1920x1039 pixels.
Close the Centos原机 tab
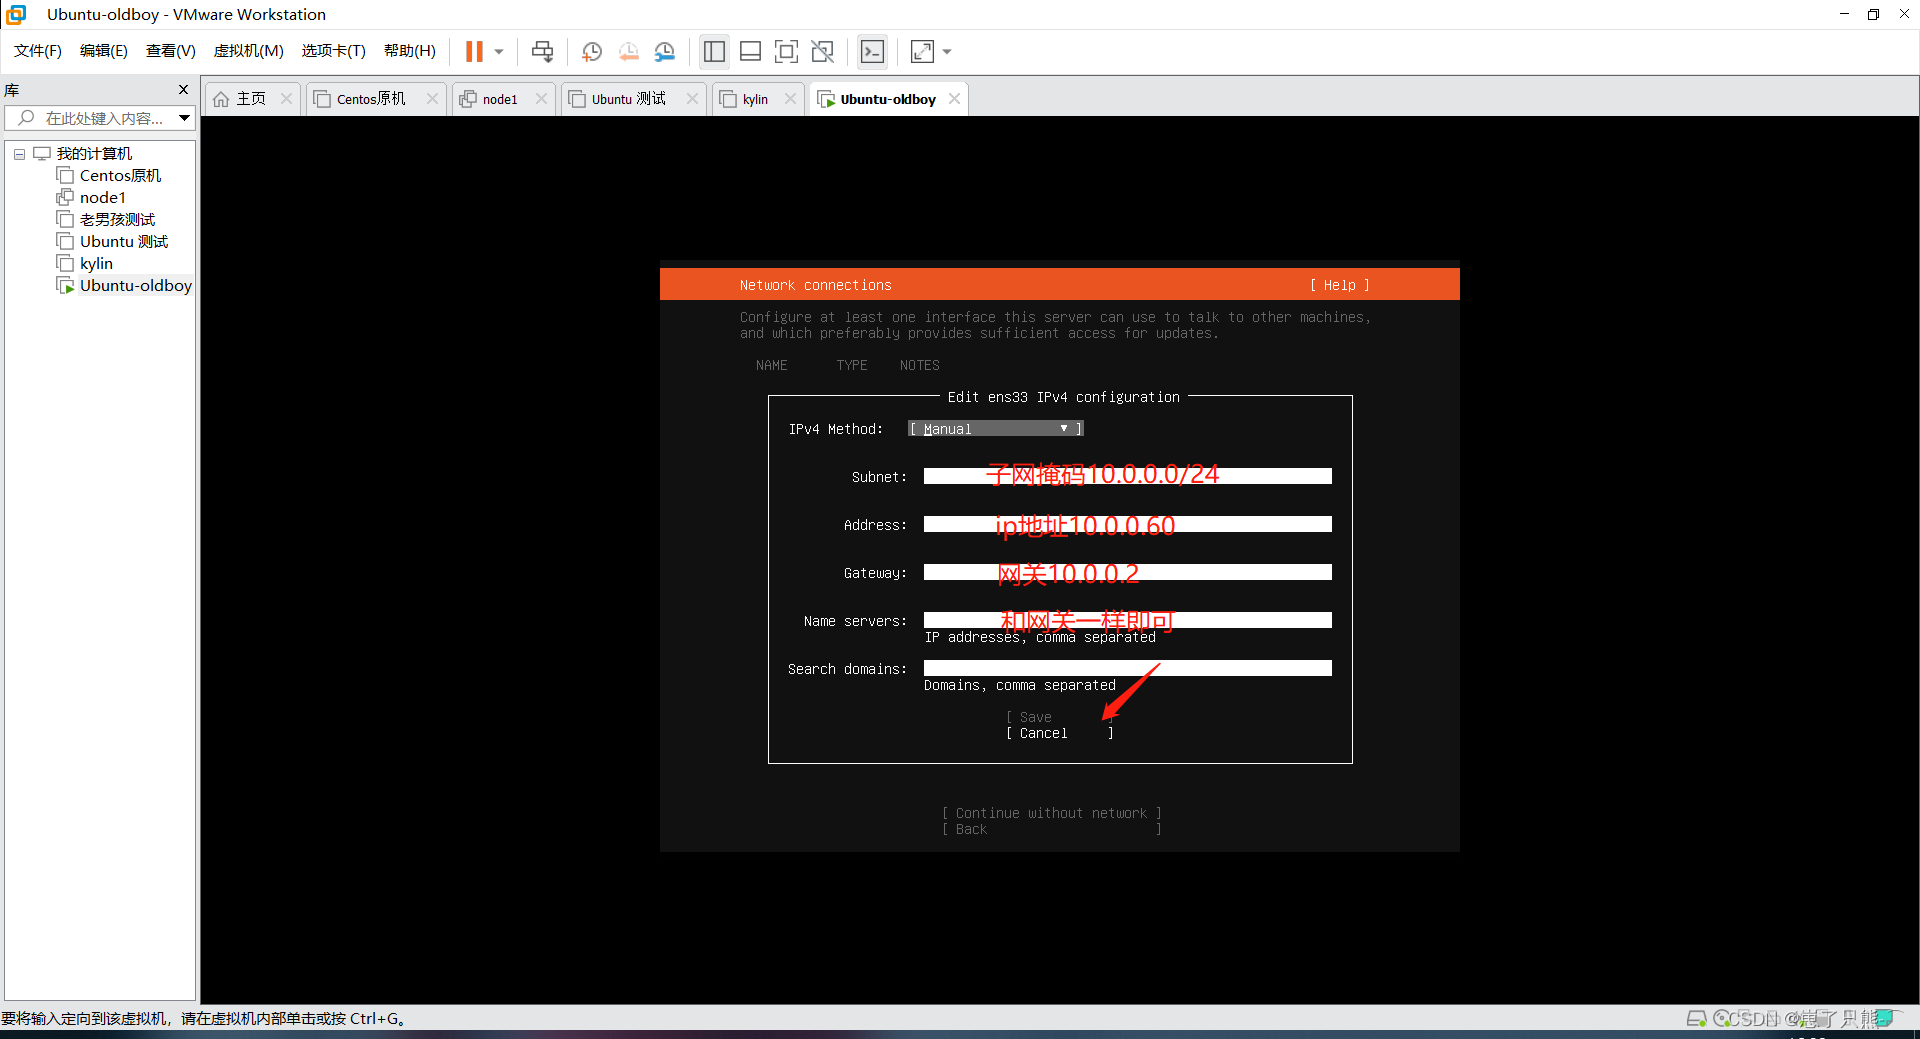click(432, 99)
